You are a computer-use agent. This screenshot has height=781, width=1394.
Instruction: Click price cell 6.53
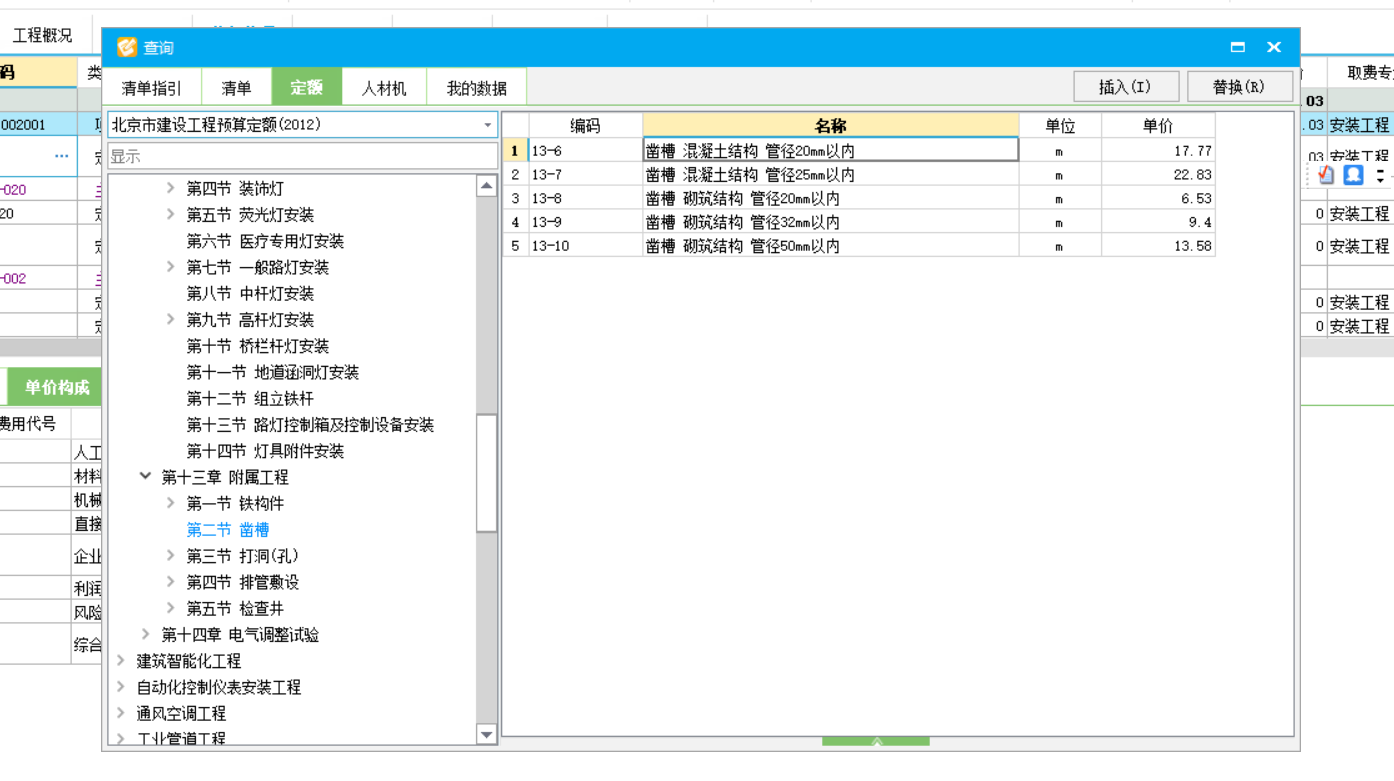(1158, 198)
